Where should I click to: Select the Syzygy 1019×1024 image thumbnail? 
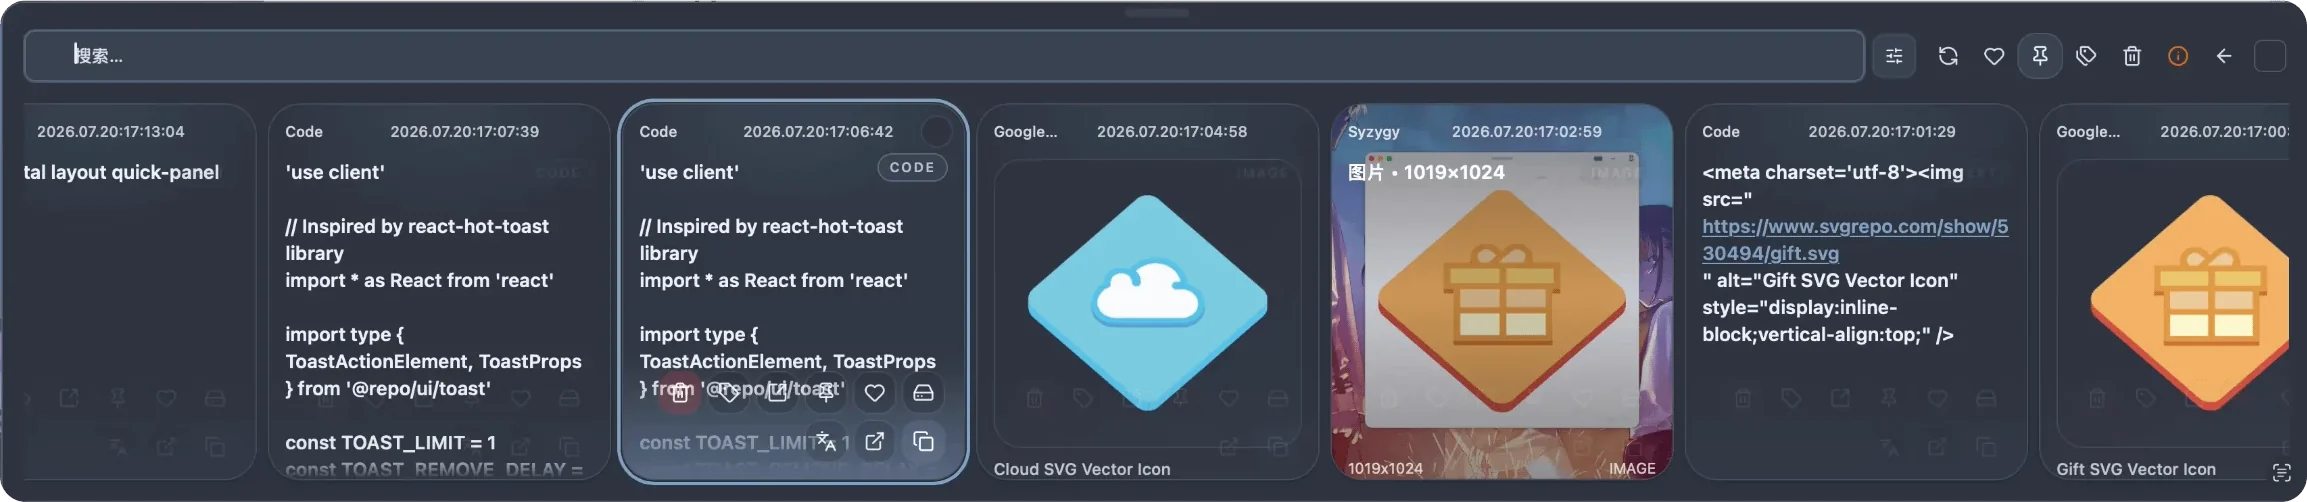coord(1502,292)
